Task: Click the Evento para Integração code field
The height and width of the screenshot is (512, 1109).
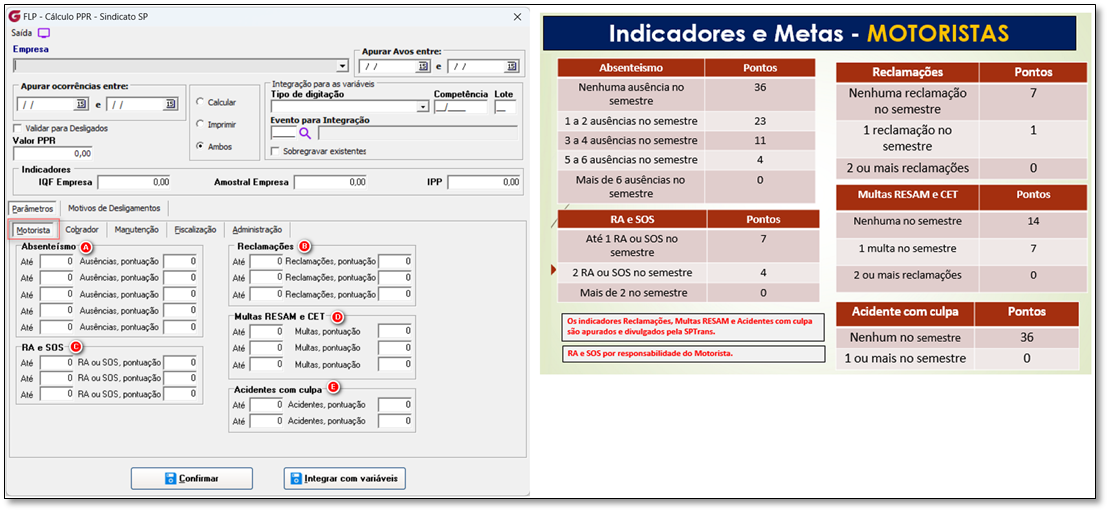Action: click(x=283, y=132)
